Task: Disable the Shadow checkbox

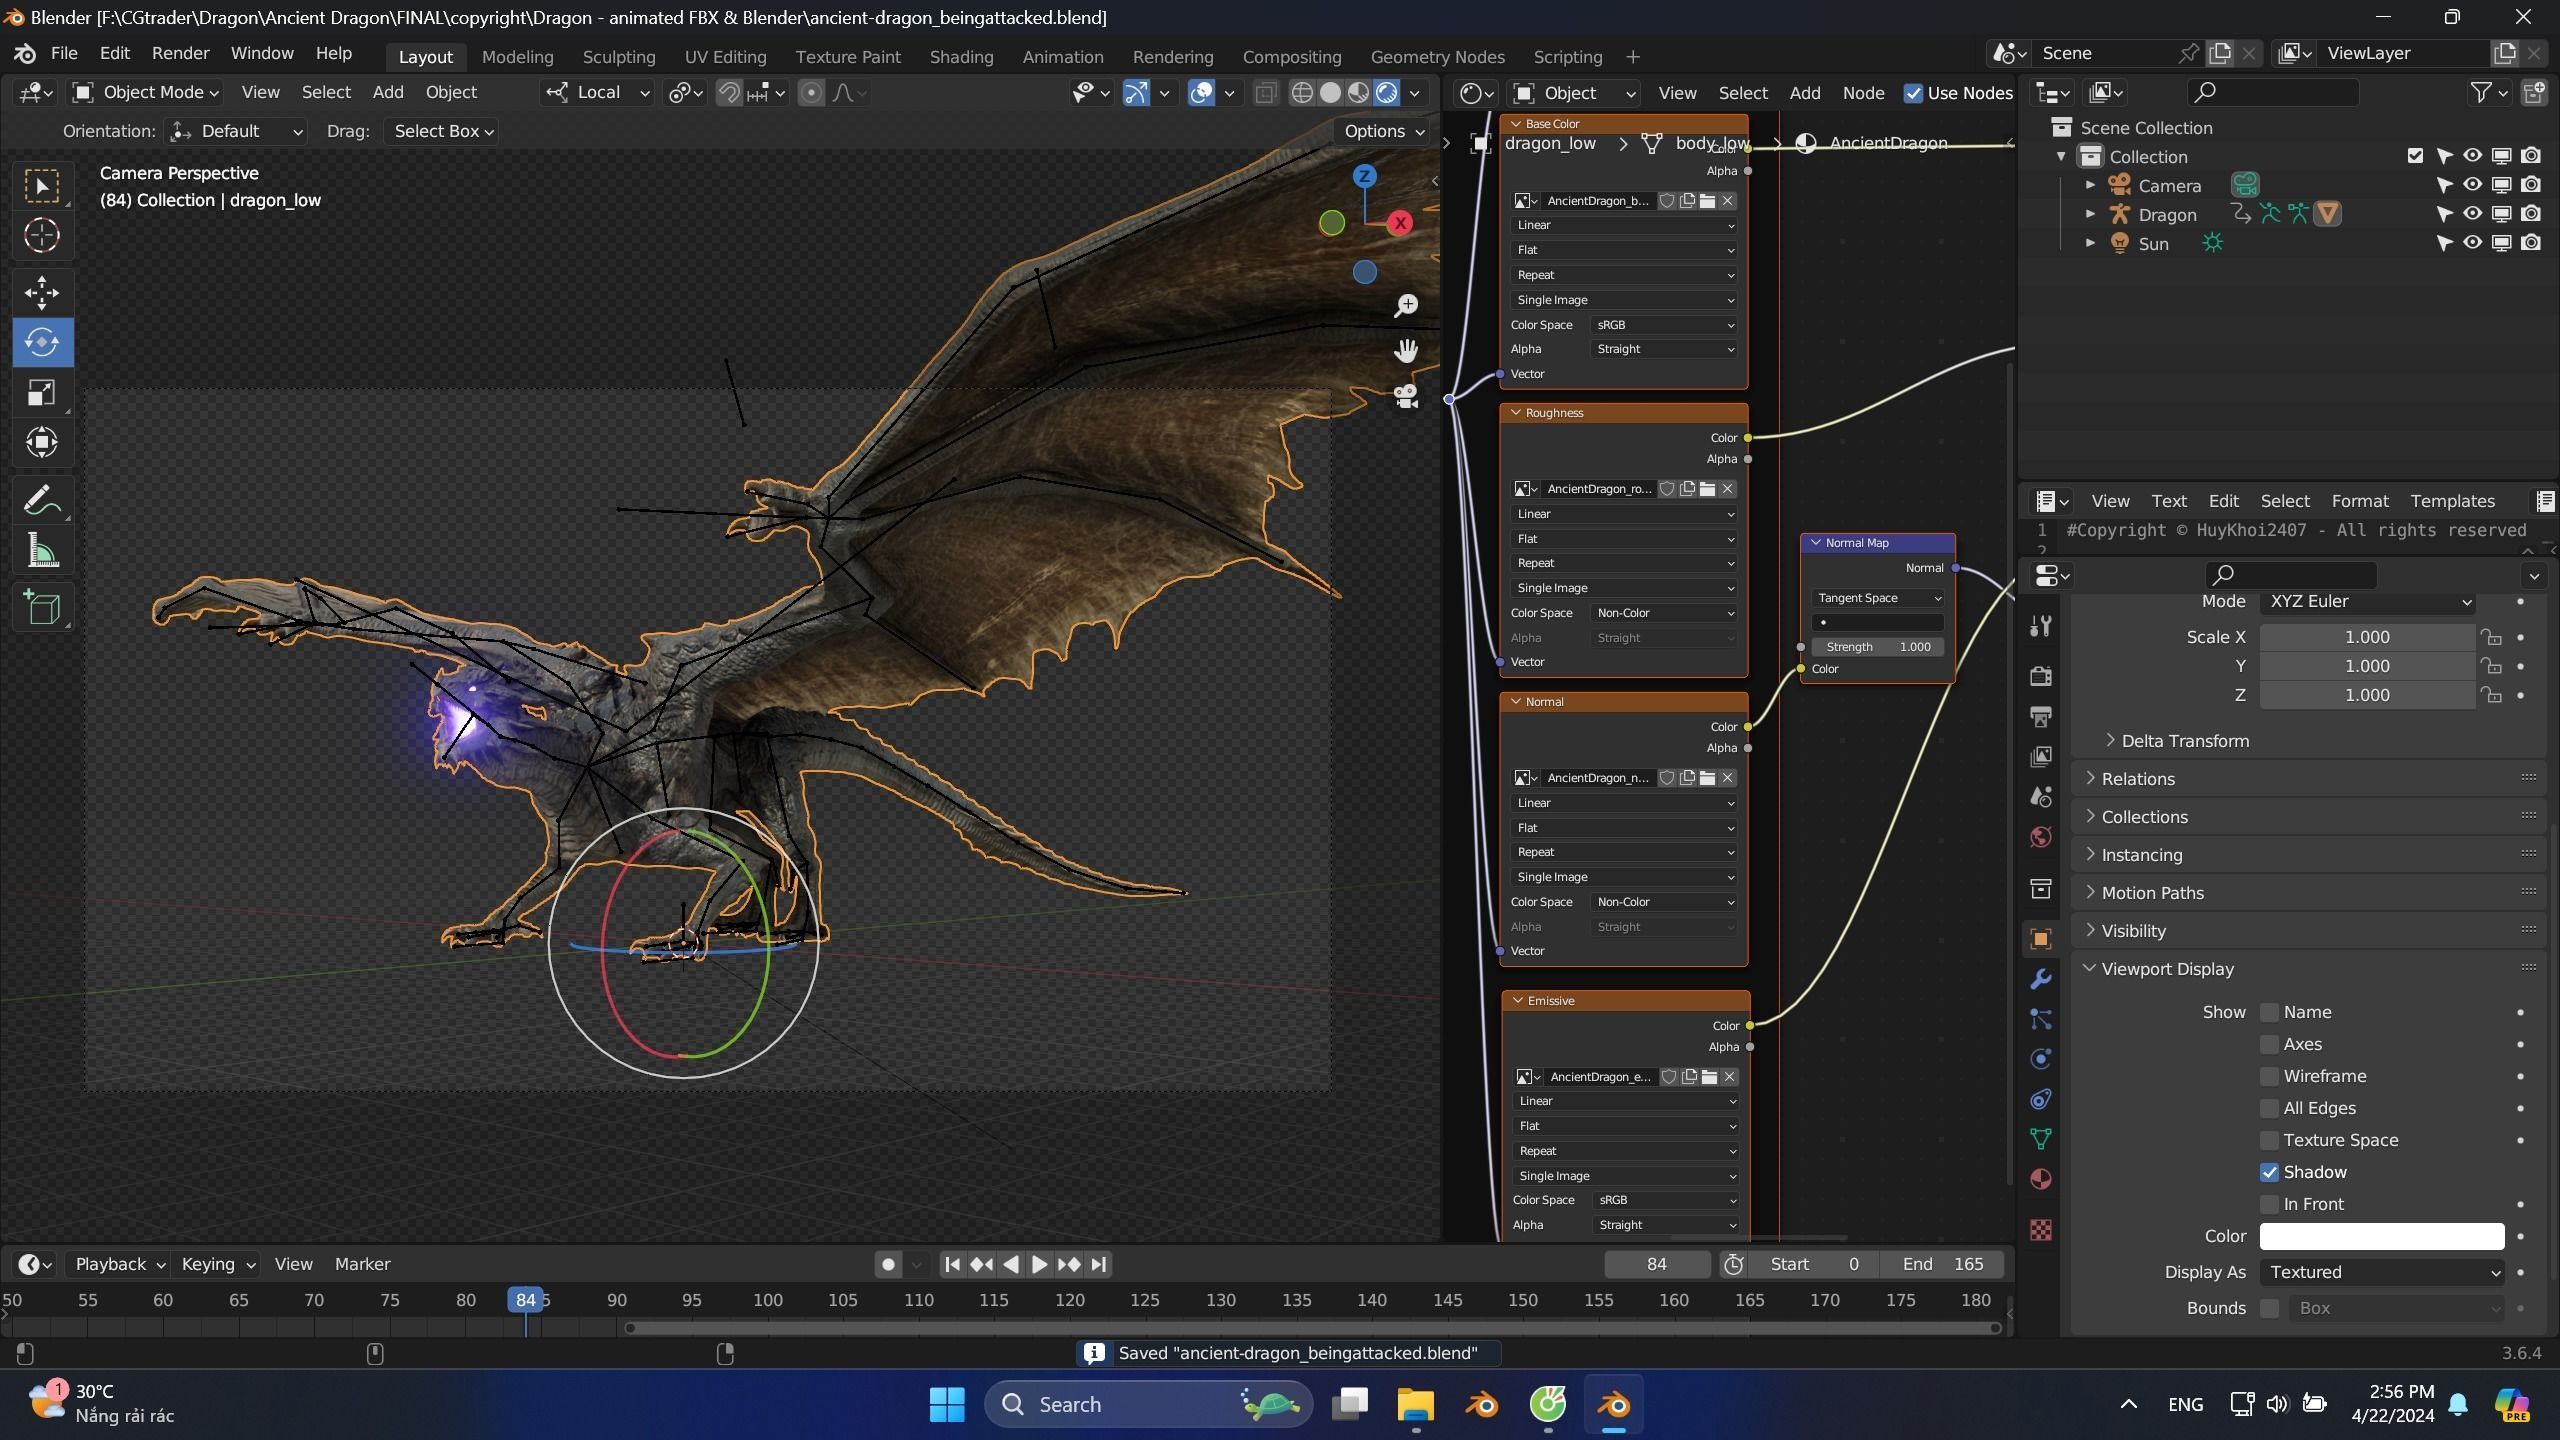Action: point(2269,1173)
